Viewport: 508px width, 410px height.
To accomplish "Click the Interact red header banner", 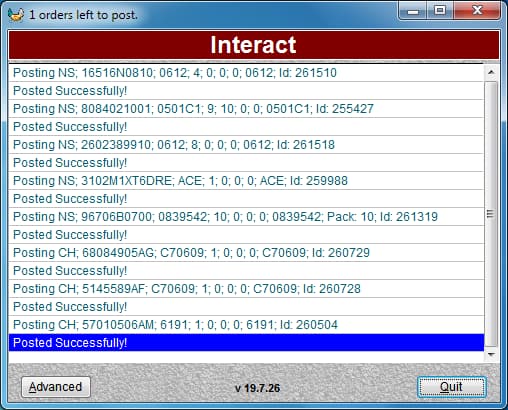I will tap(254, 45).
